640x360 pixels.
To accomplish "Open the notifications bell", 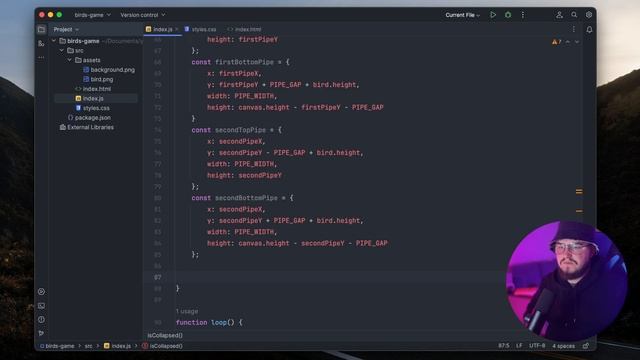I will pyautogui.click(x=589, y=30).
